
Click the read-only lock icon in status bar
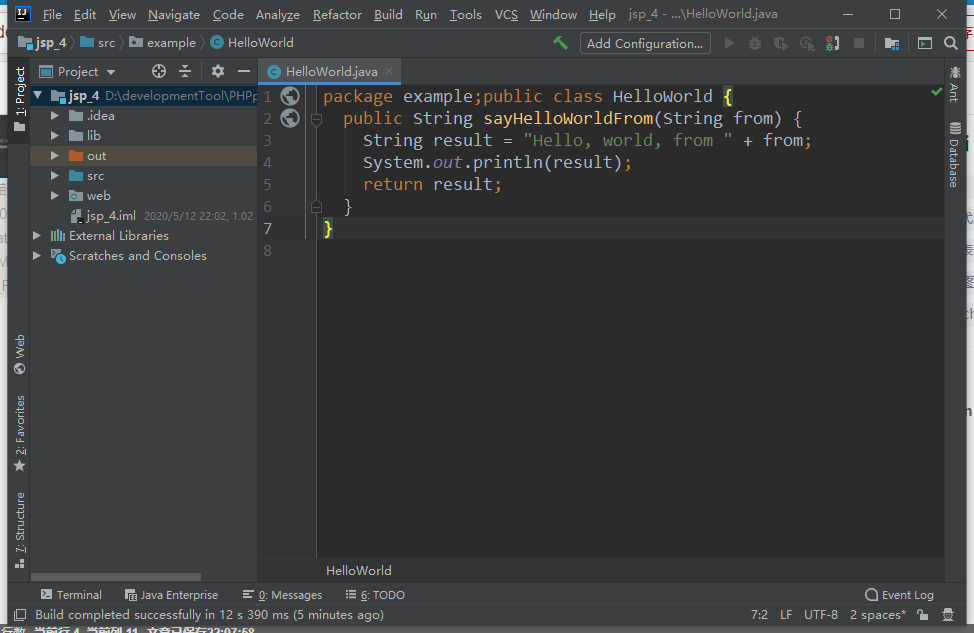pos(922,614)
